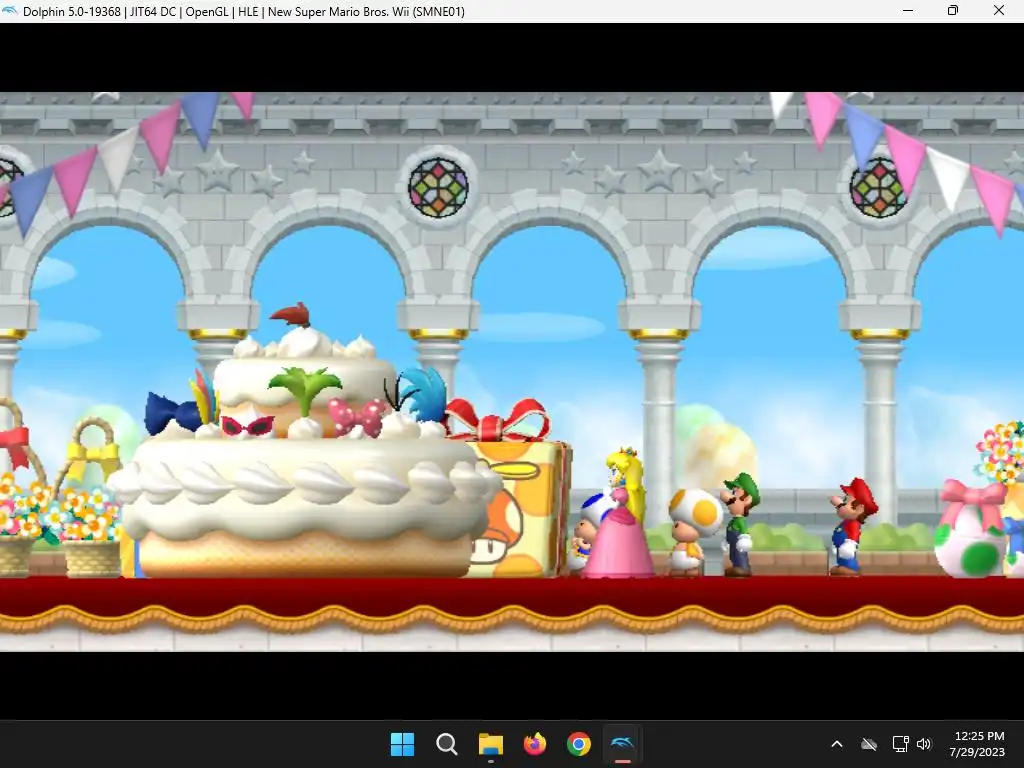Select the Dolphin emulator taskbar icon
Viewport: 1024px width, 768px height.
(x=622, y=744)
